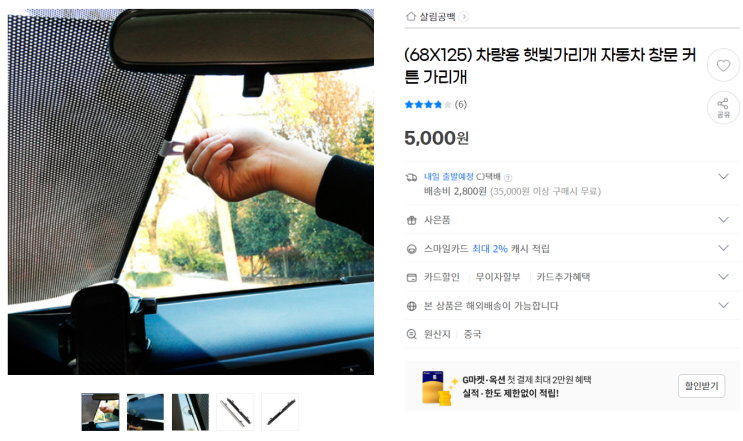Open the 무이자할부 option
The width and height of the screenshot is (743, 441).
(x=498, y=277)
